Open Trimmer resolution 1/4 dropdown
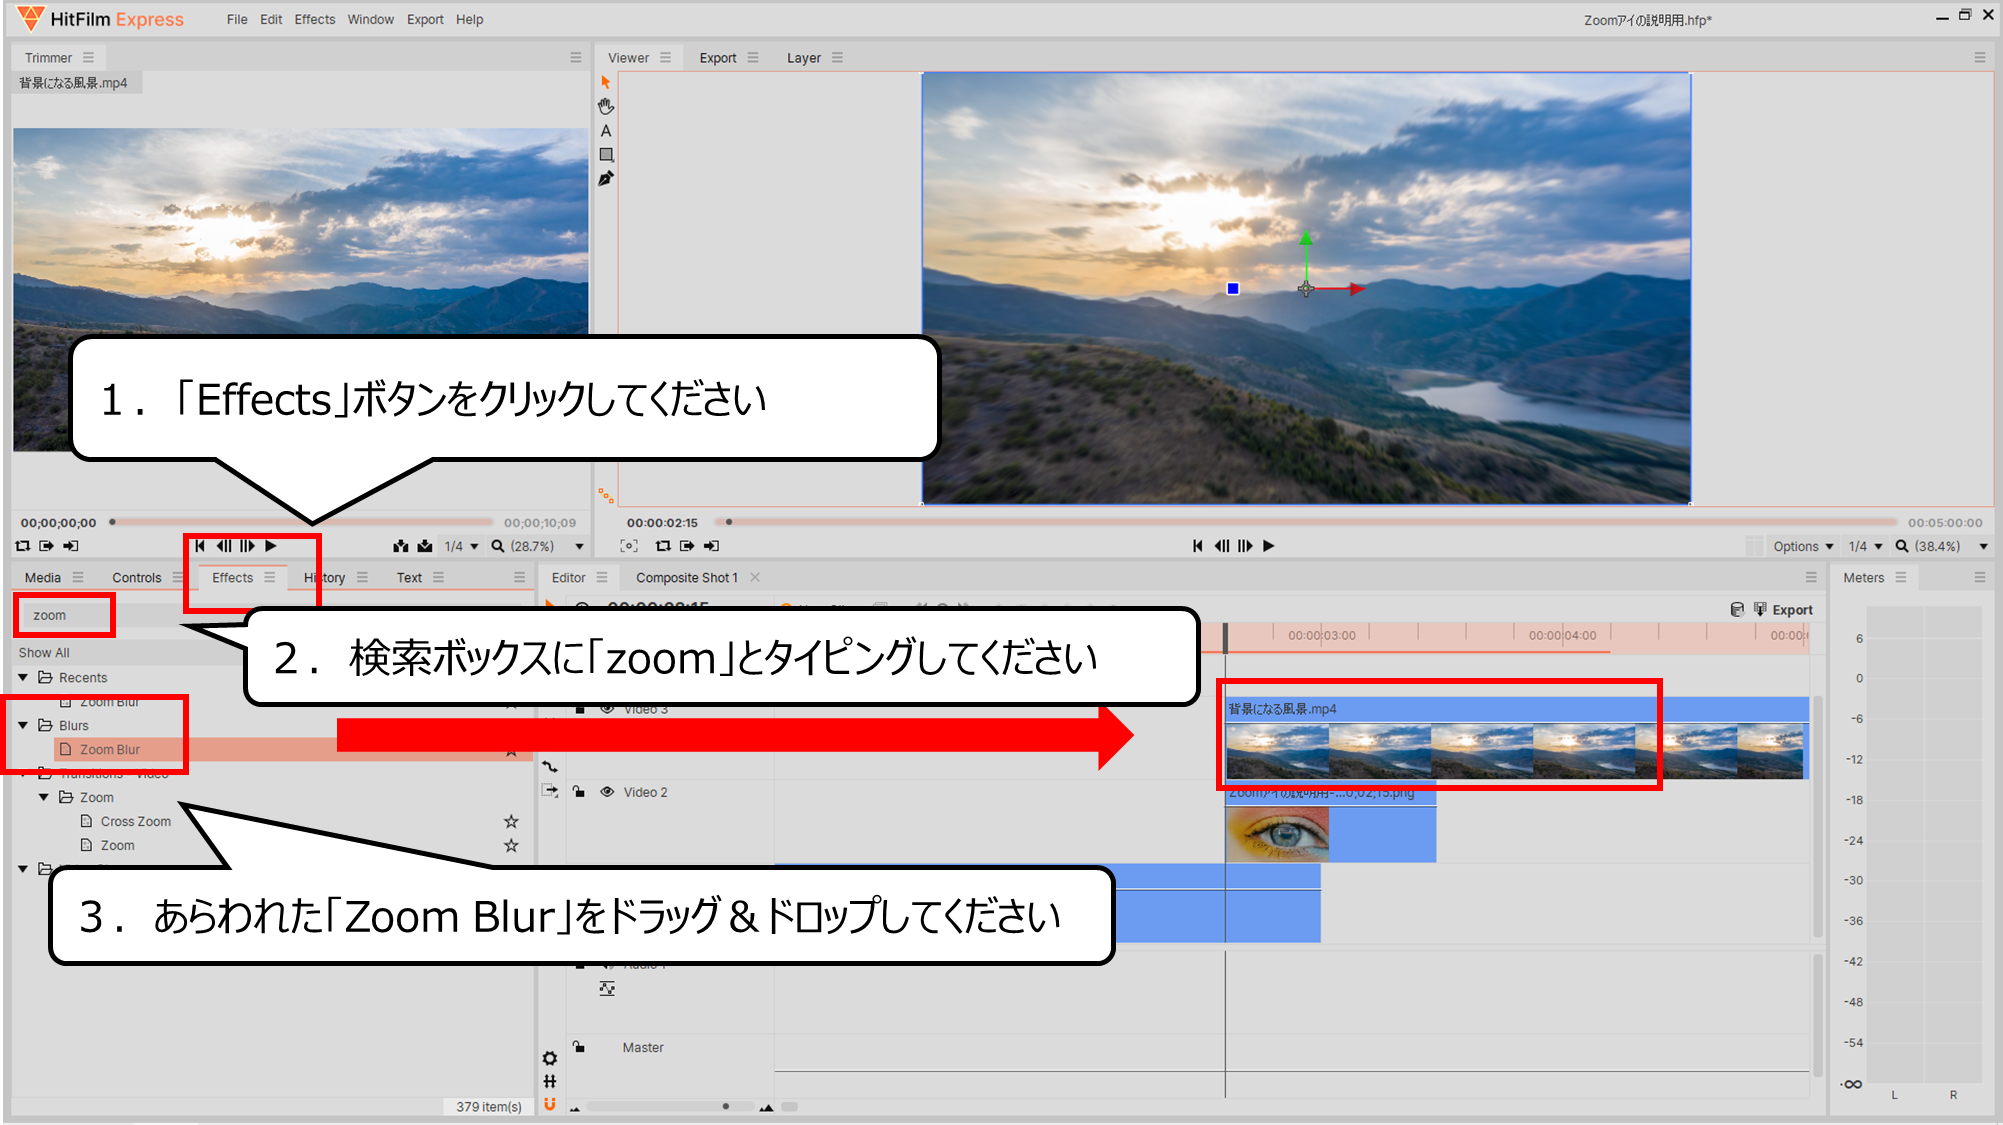The image size is (2003, 1125). (462, 546)
